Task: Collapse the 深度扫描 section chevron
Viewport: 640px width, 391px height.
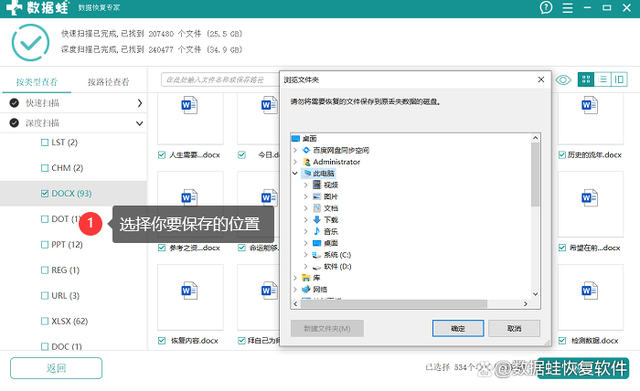Action: pos(140,123)
